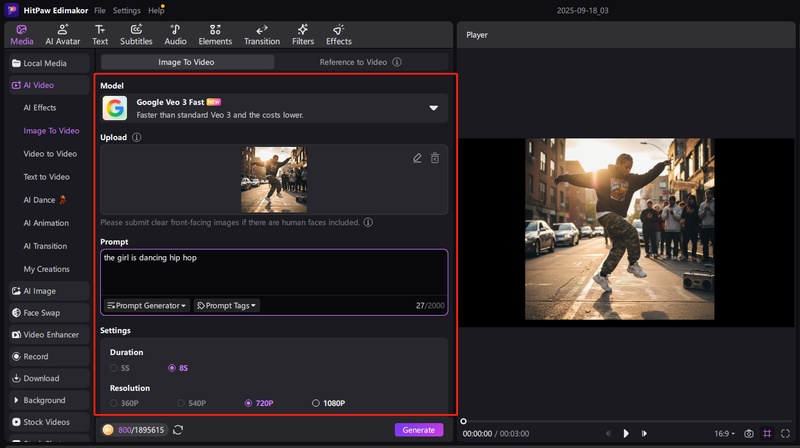Click the Generate button
Screen dimensions: 800x448
click(x=419, y=430)
